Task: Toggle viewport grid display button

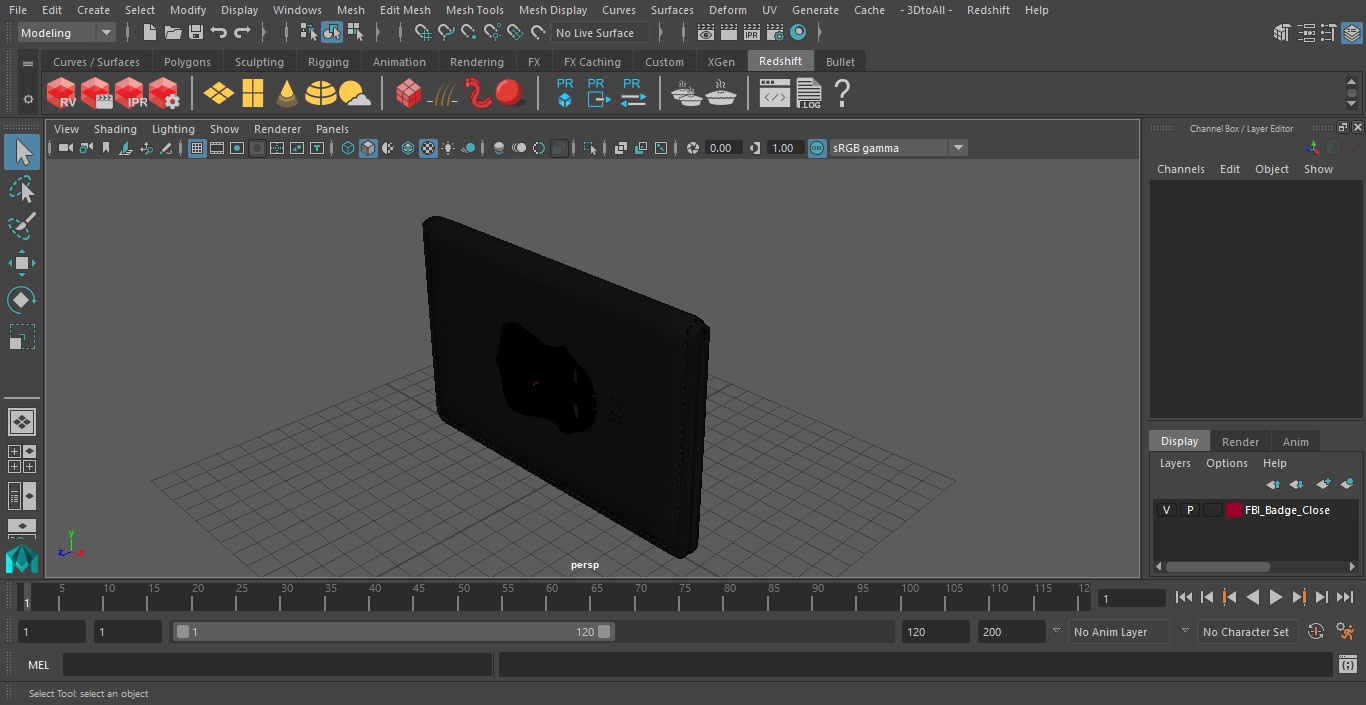Action: 197,148
